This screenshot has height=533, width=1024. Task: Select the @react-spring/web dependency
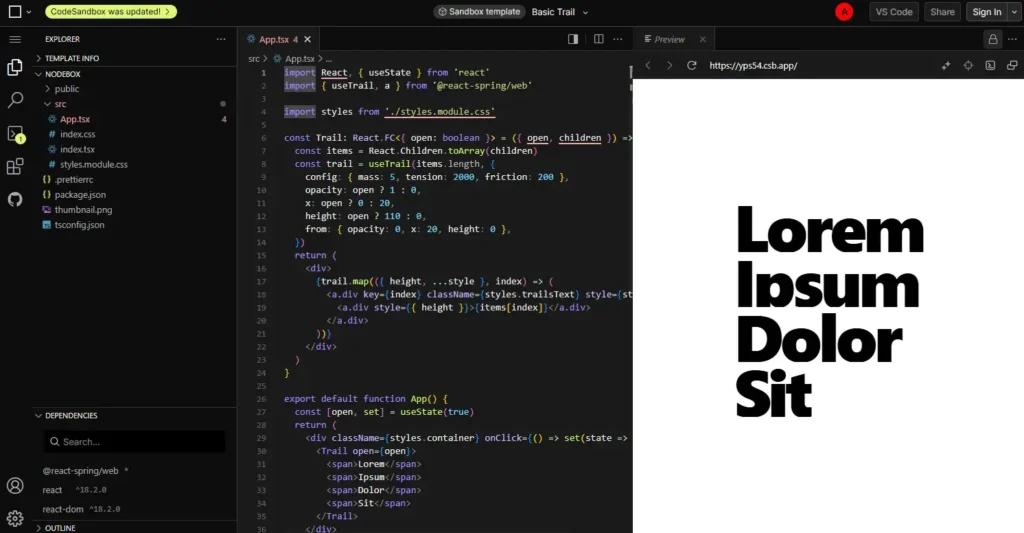pos(80,470)
